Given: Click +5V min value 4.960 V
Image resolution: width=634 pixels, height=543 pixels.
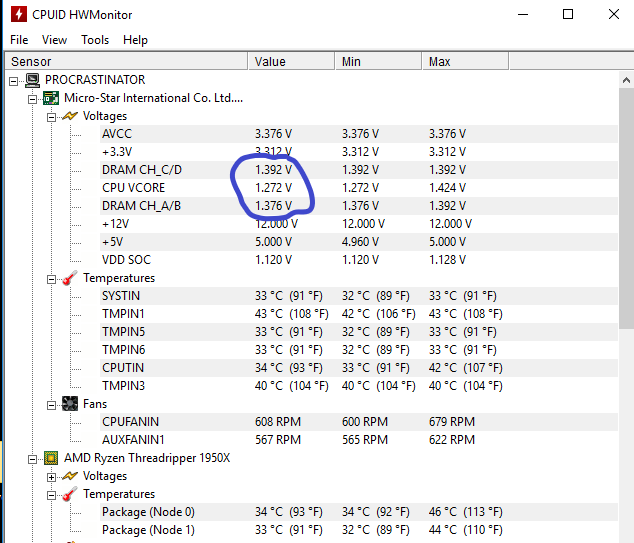Looking at the screenshot, I should pos(360,242).
